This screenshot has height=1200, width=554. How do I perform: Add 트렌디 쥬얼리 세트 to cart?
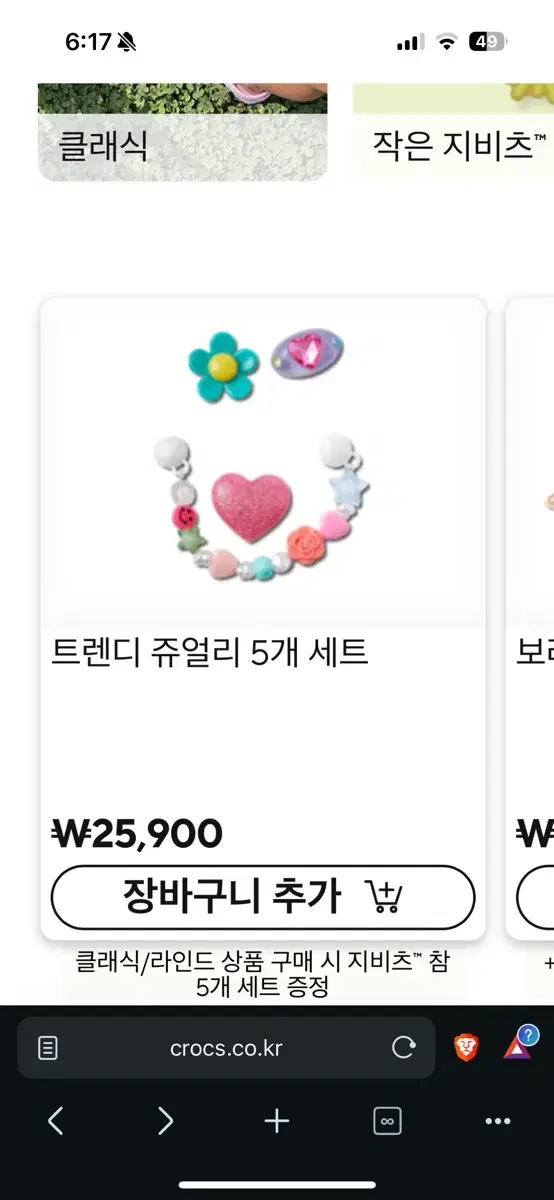(x=263, y=897)
